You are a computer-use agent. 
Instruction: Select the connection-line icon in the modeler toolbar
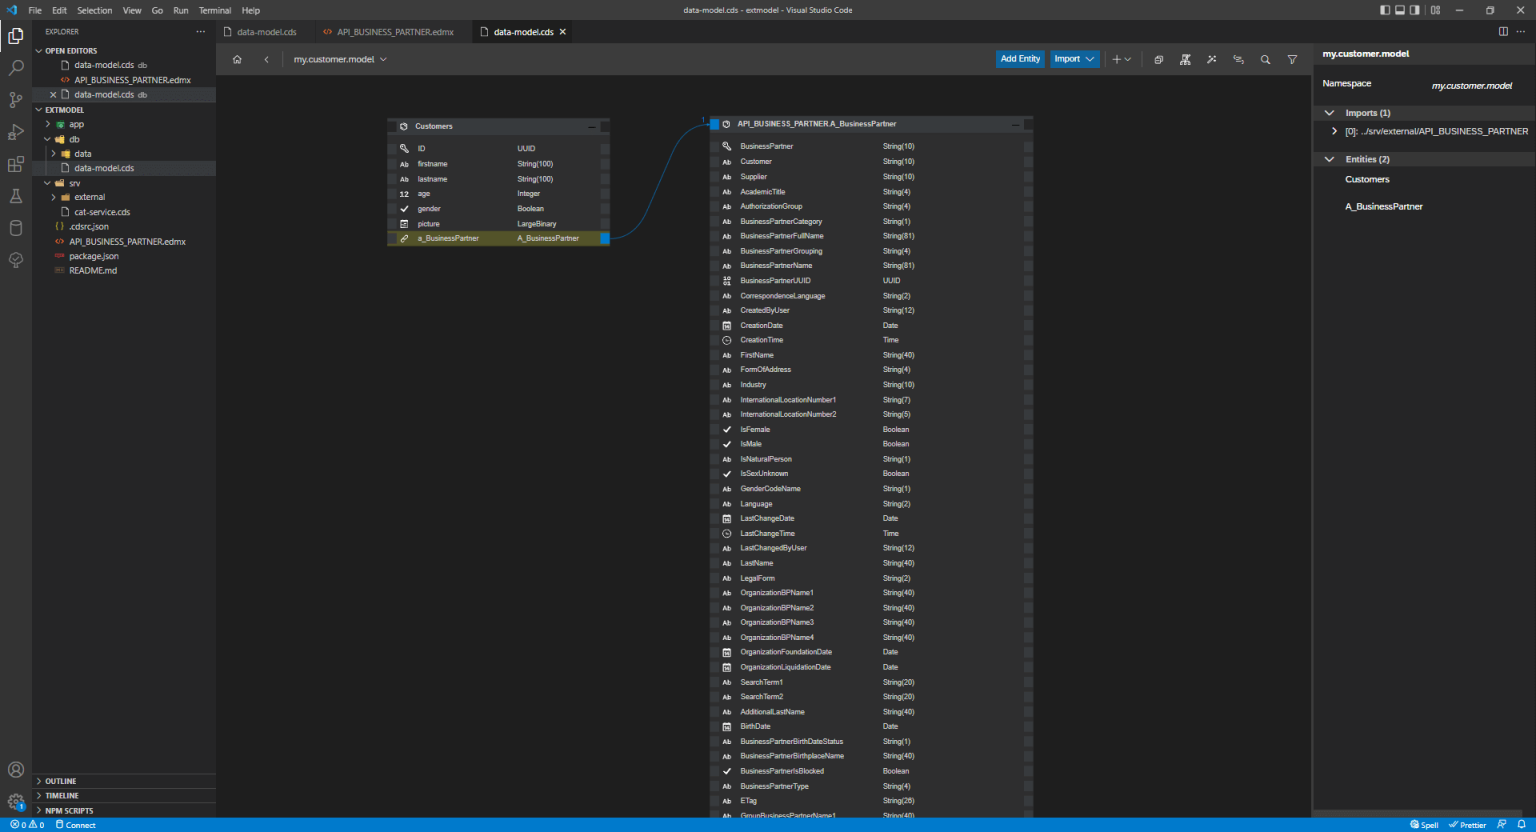coord(1238,59)
